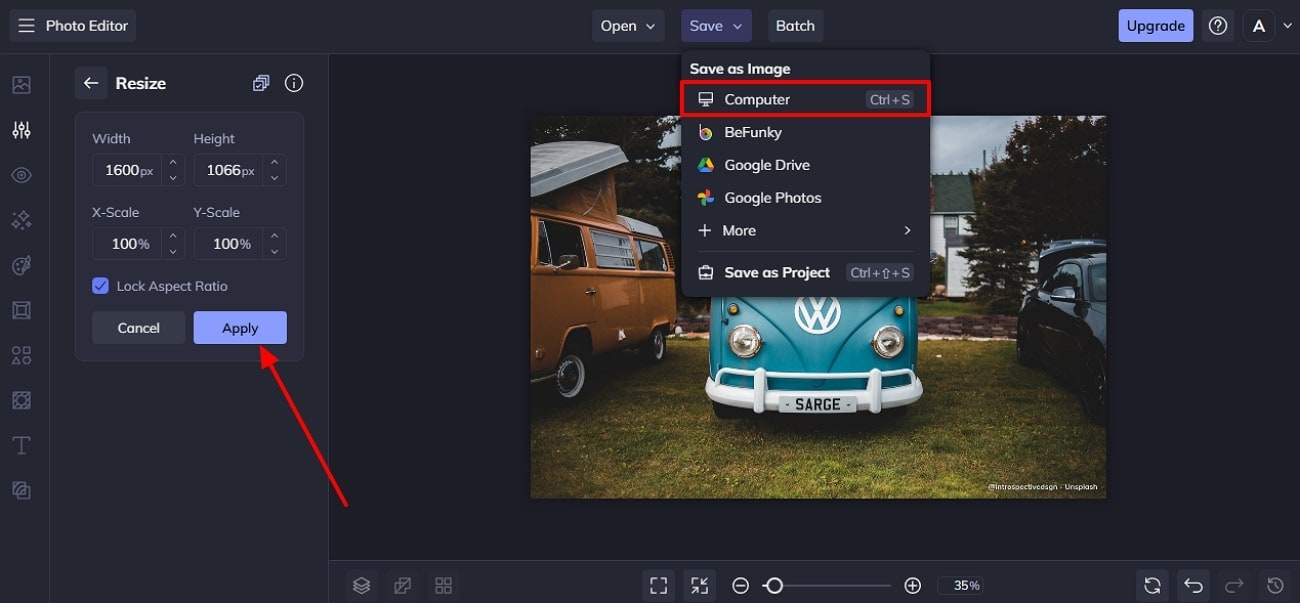Screen dimensions: 1300x603
Task: Click the Batch button
Action: tap(795, 26)
